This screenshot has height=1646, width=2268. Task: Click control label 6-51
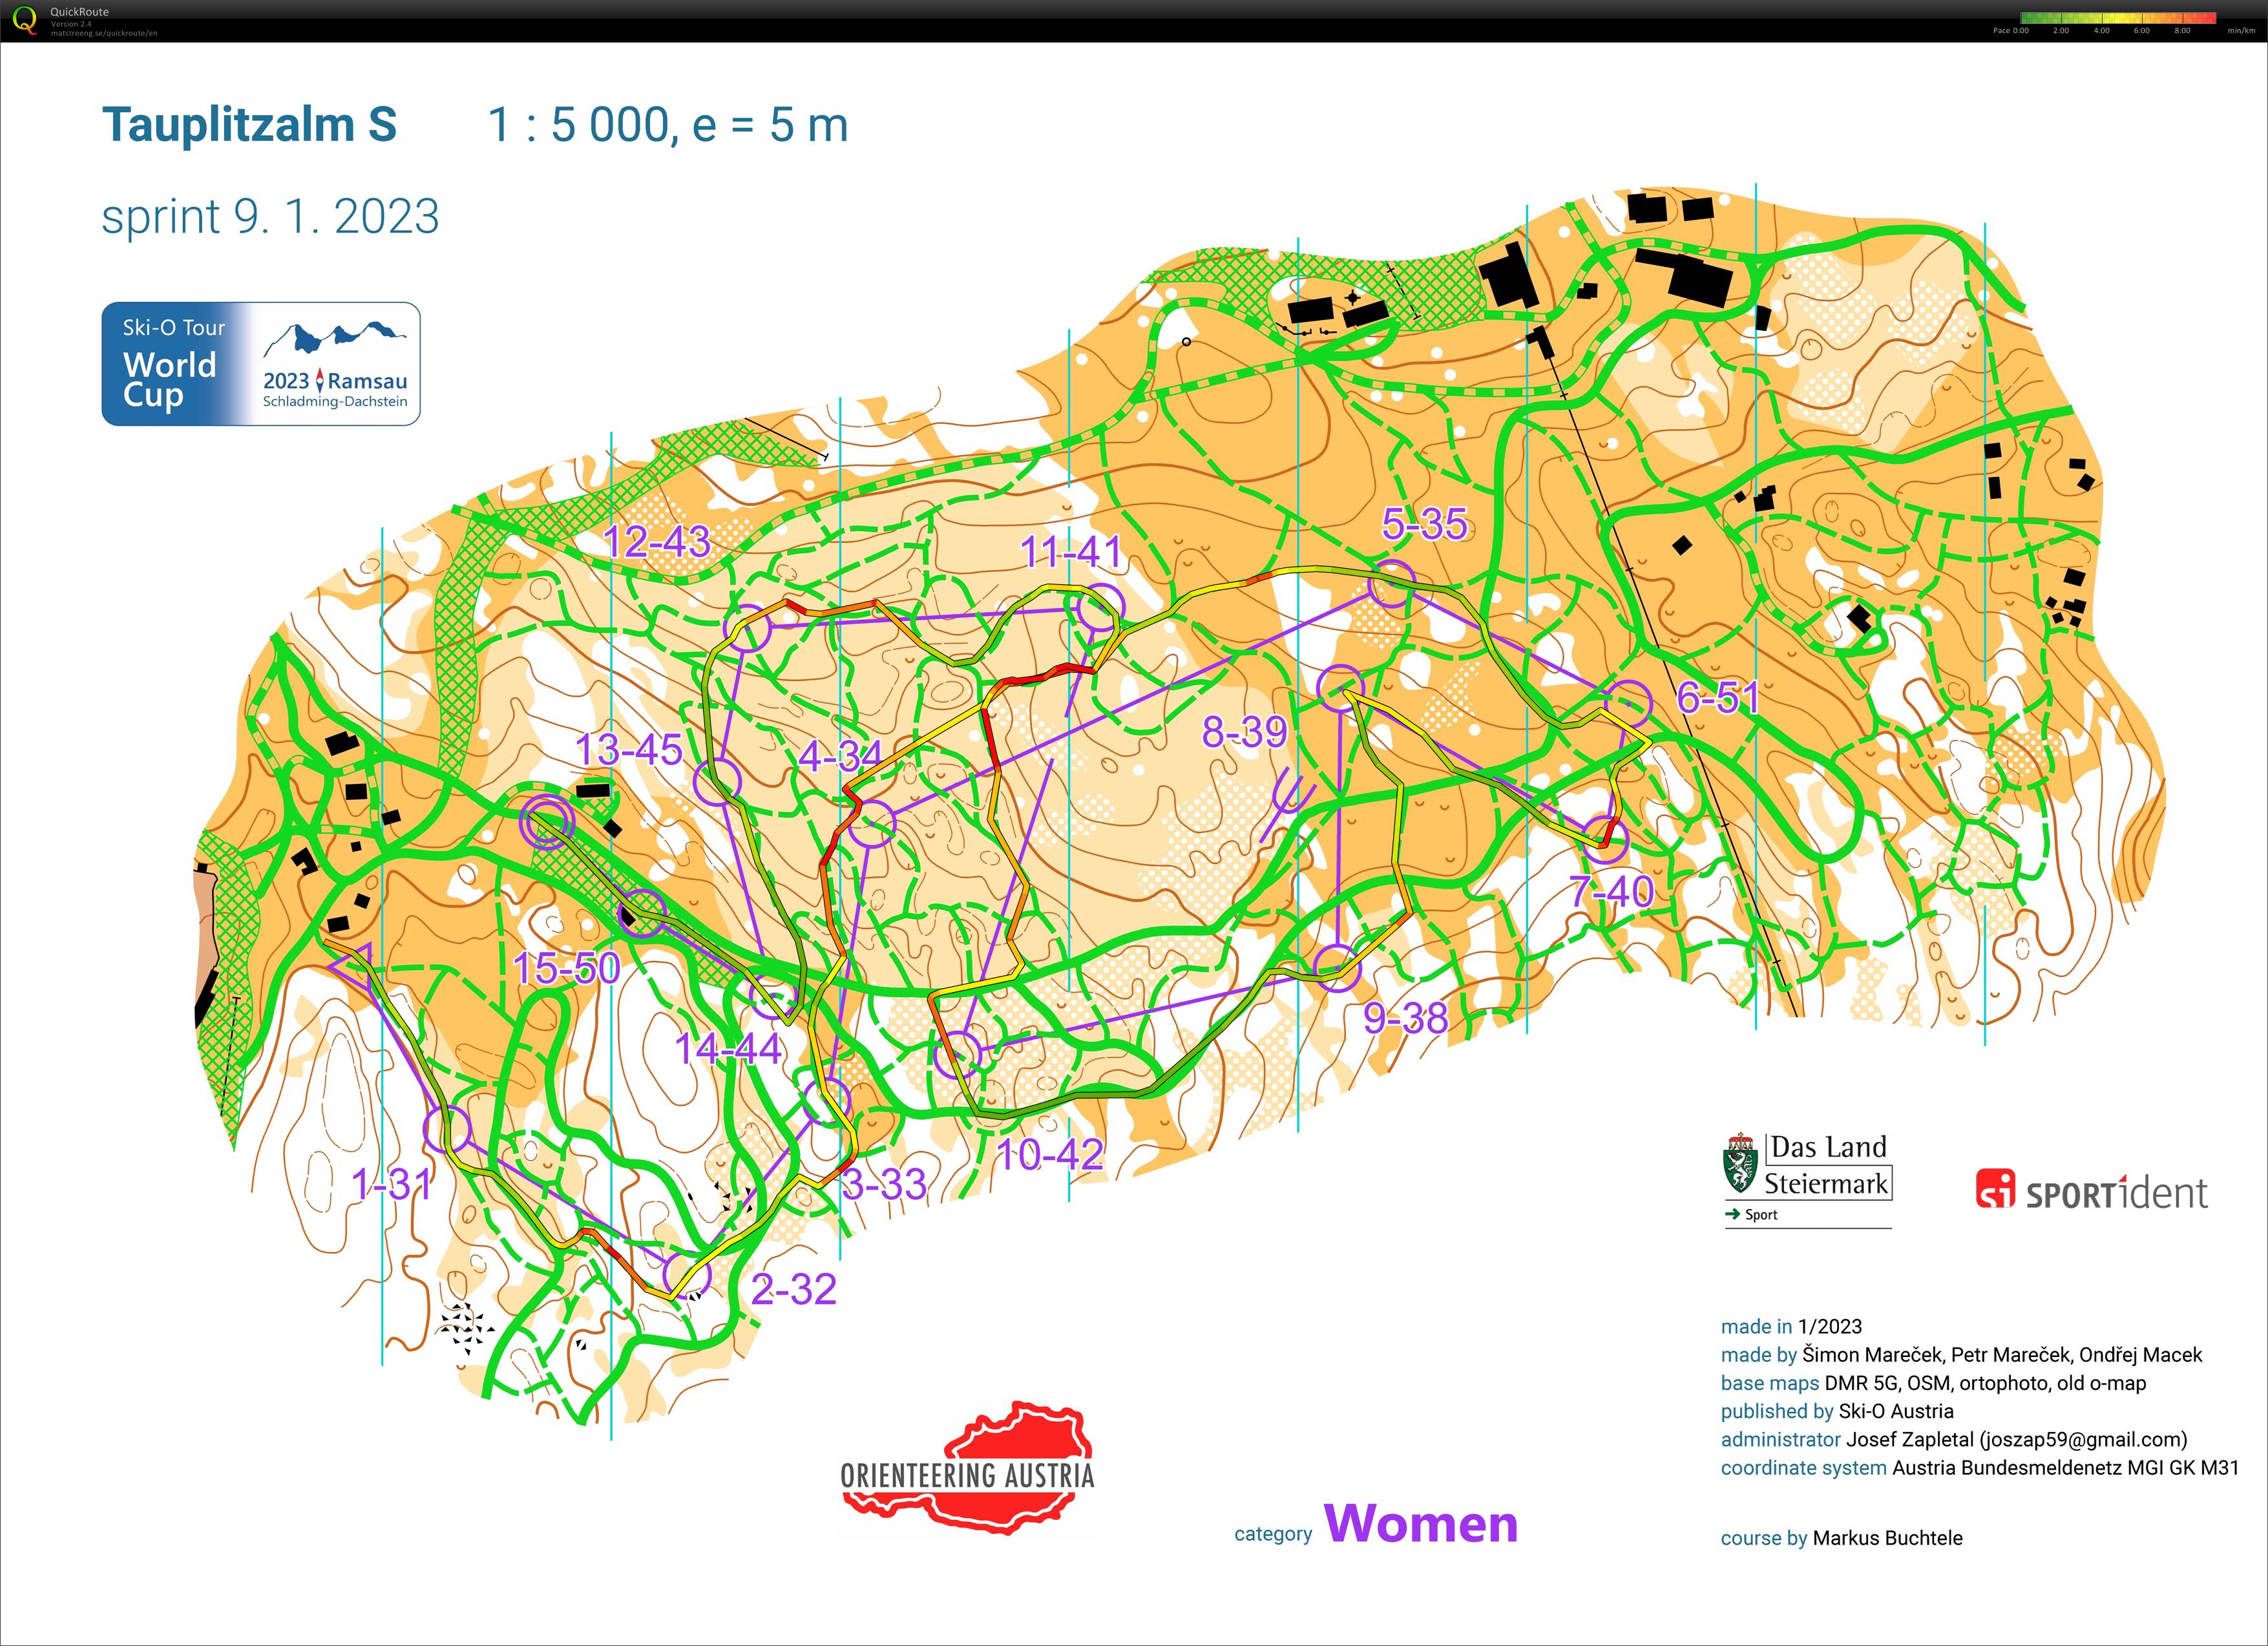pos(1718,698)
